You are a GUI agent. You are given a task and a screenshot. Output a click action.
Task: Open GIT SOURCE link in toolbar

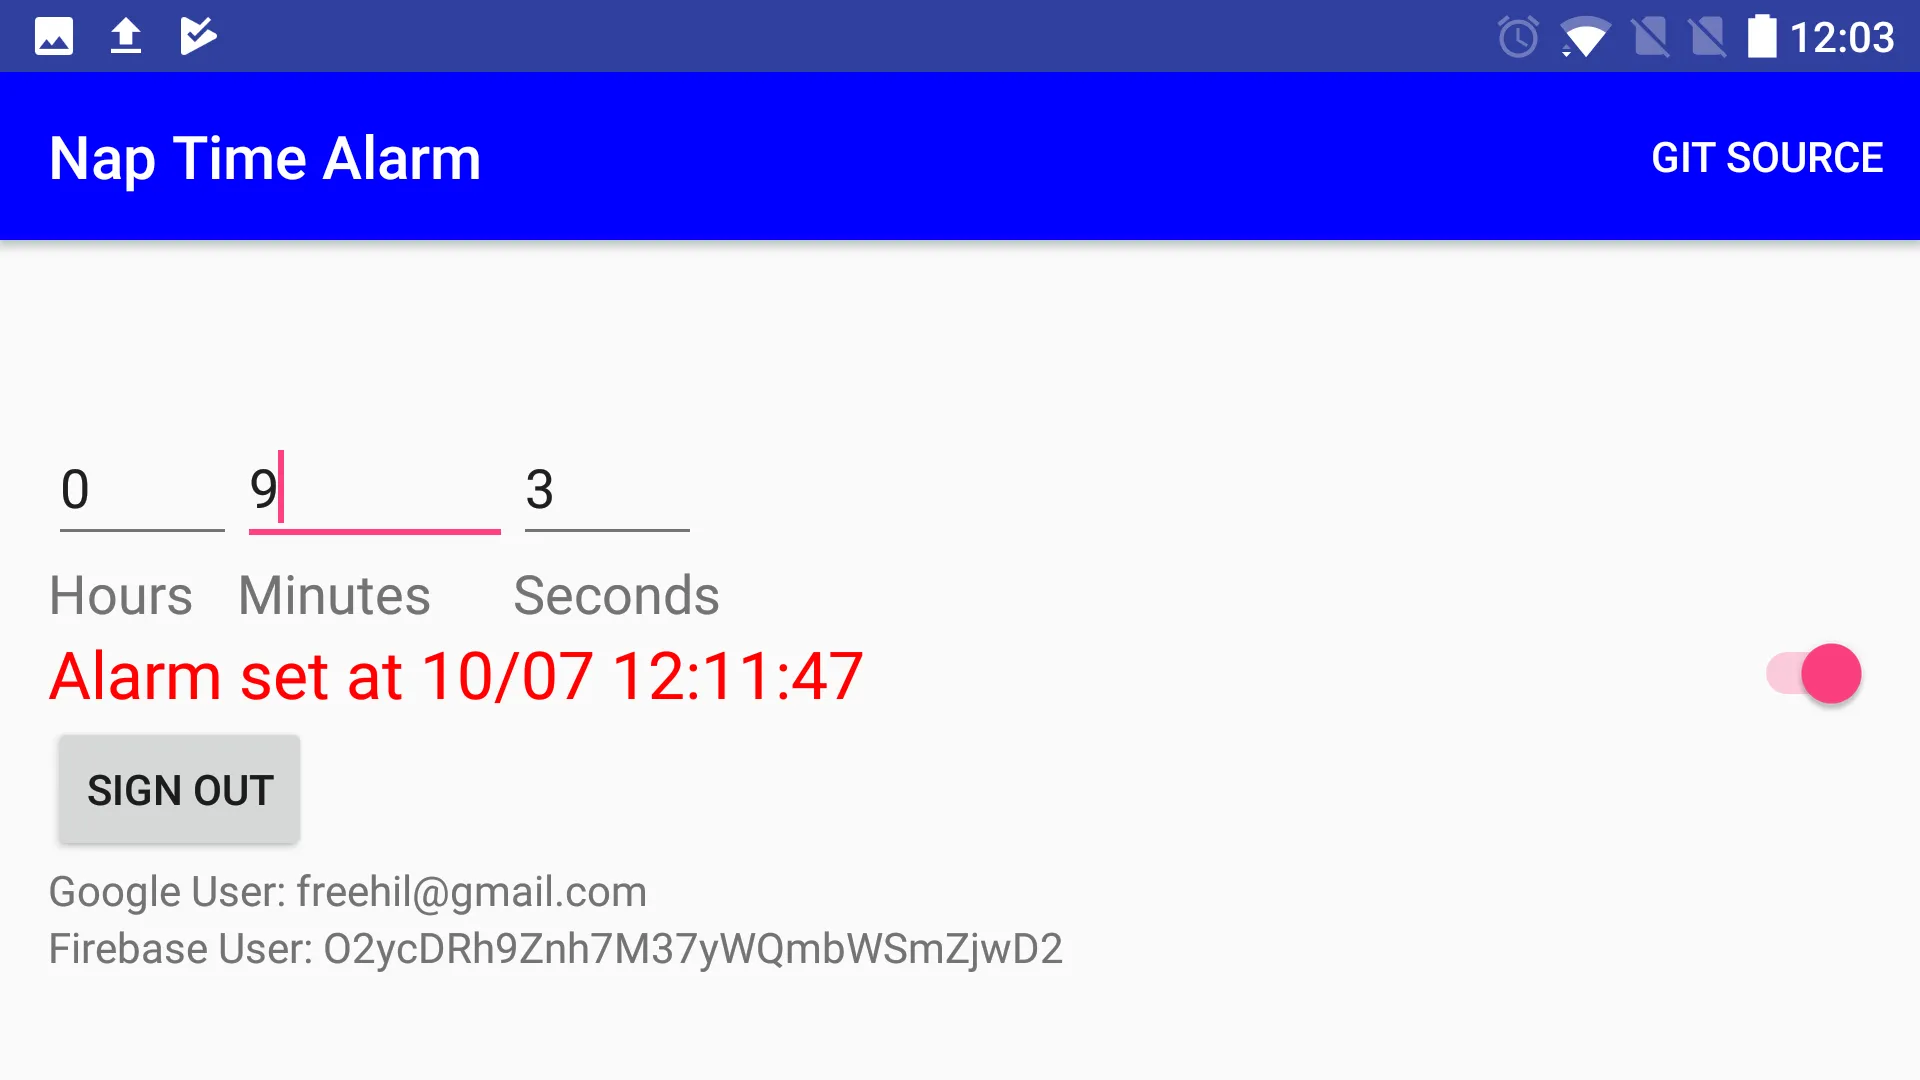coord(1767,156)
